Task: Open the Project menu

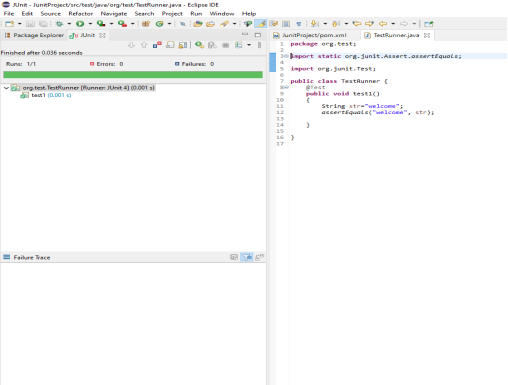Action: (172, 14)
